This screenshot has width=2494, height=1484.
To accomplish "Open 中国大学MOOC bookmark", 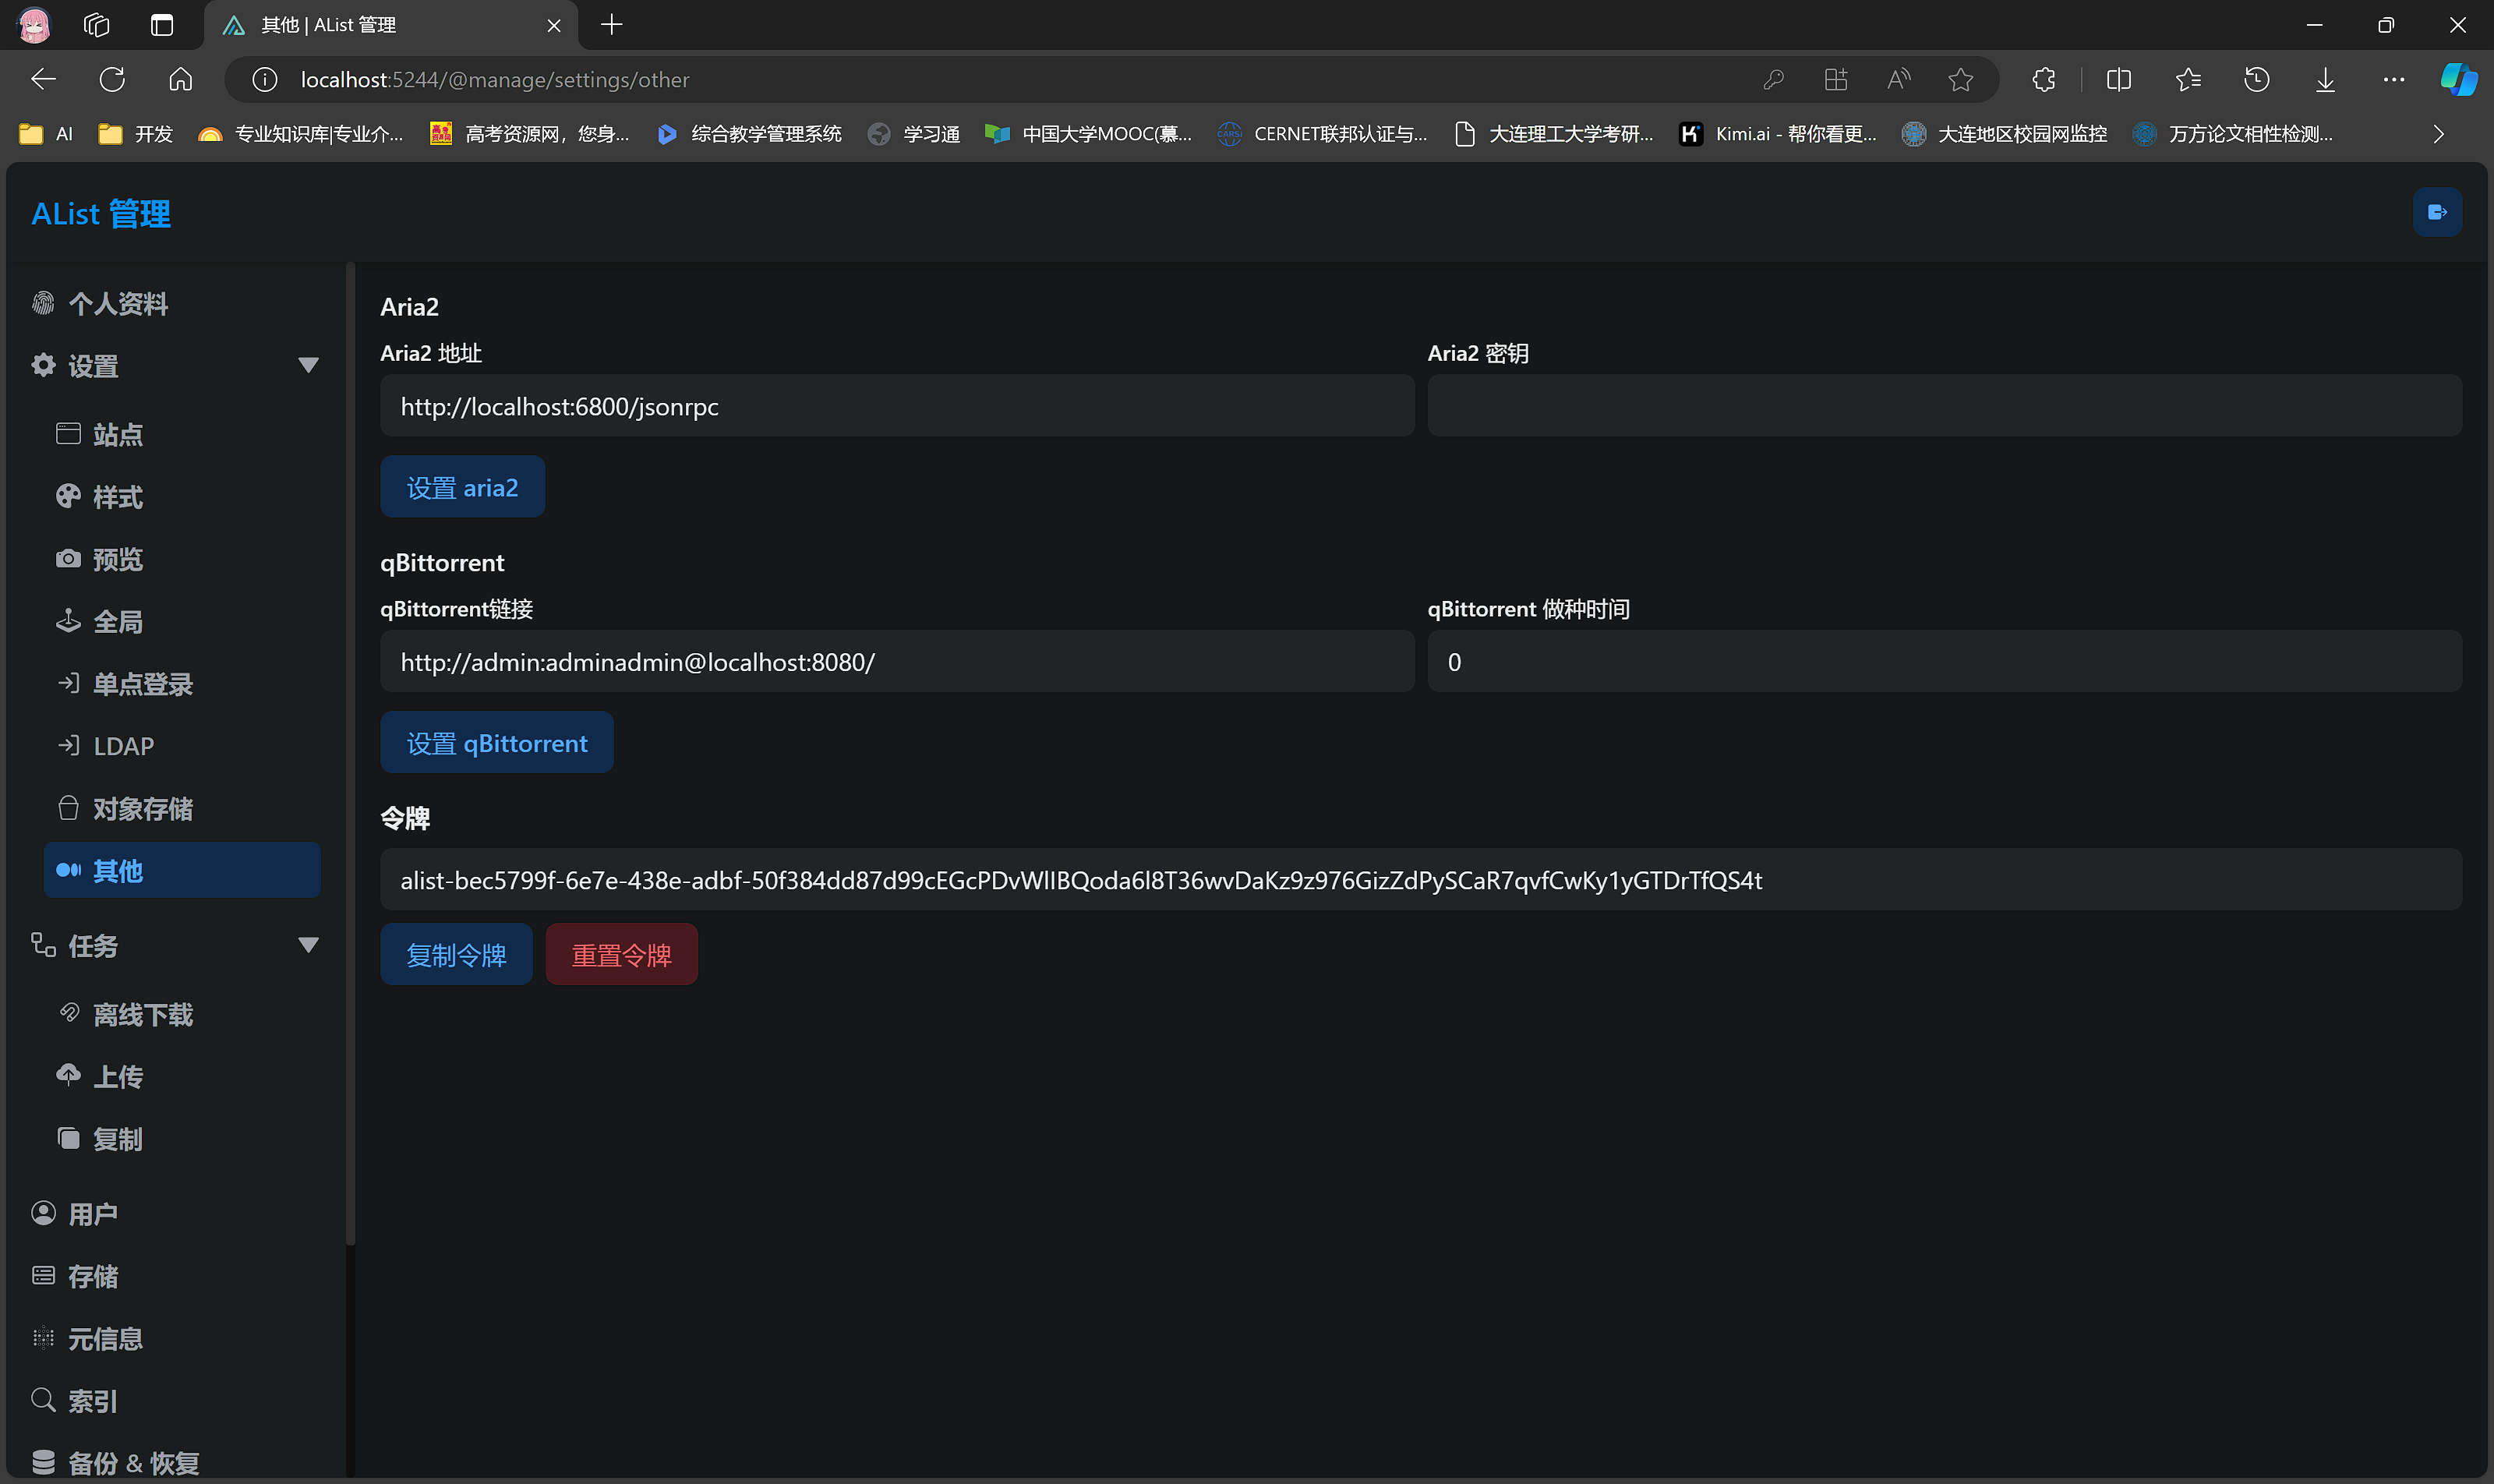I will coord(1088,134).
